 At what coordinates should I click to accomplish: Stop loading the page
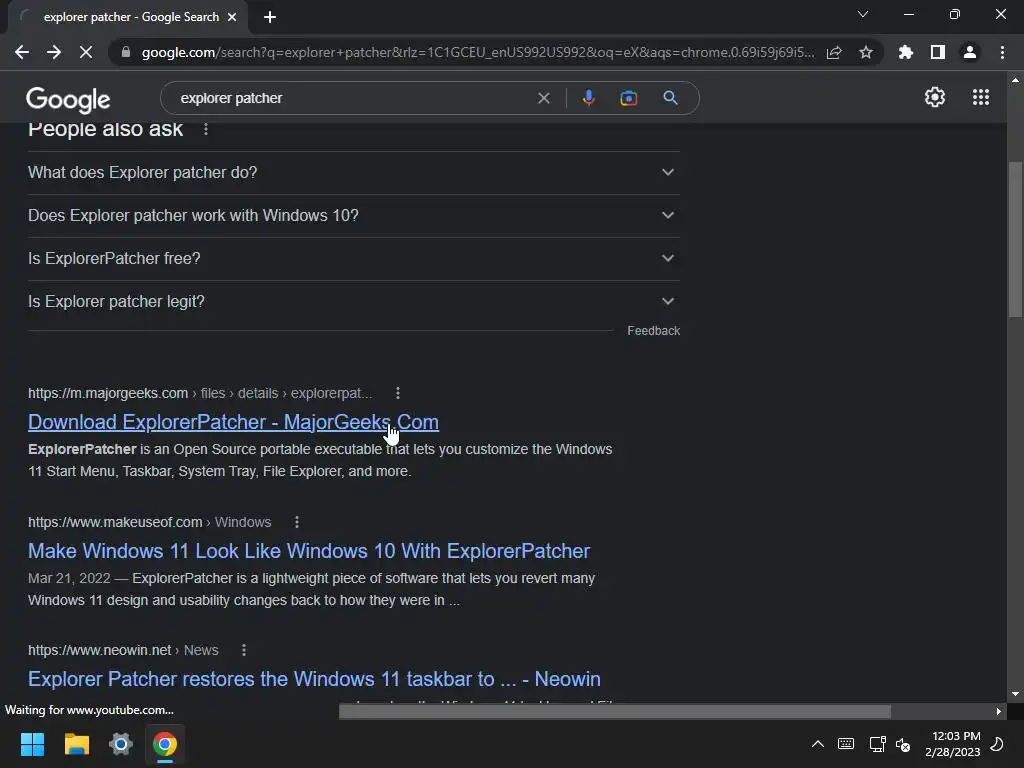86,52
